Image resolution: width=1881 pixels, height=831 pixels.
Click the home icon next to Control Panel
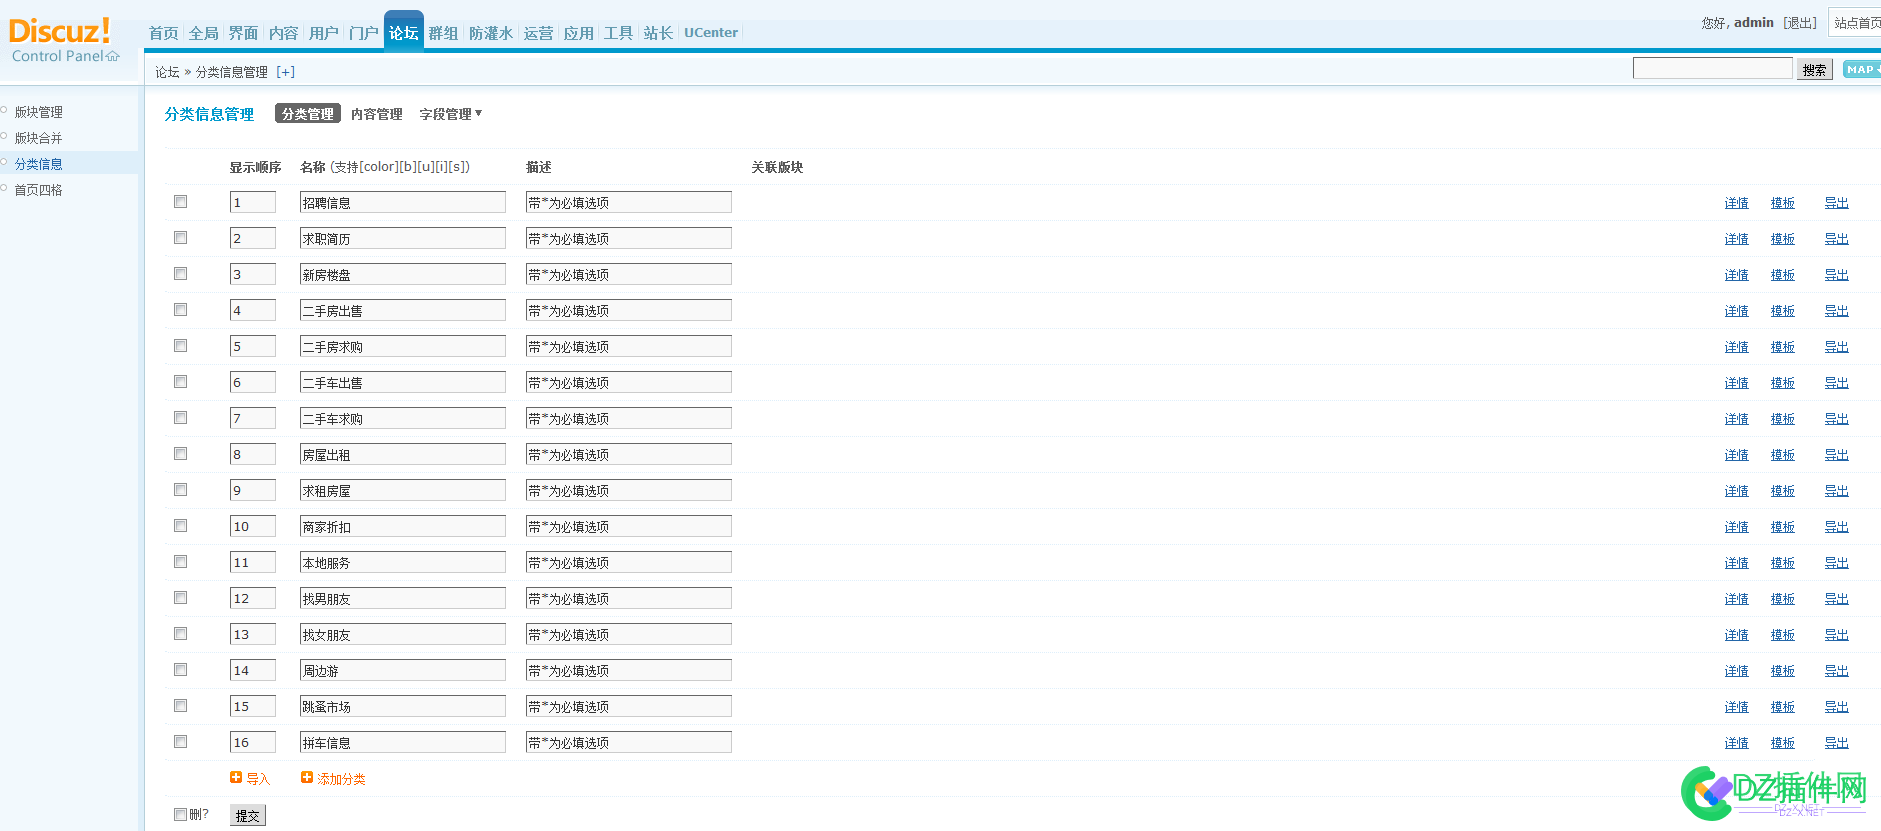(x=113, y=57)
